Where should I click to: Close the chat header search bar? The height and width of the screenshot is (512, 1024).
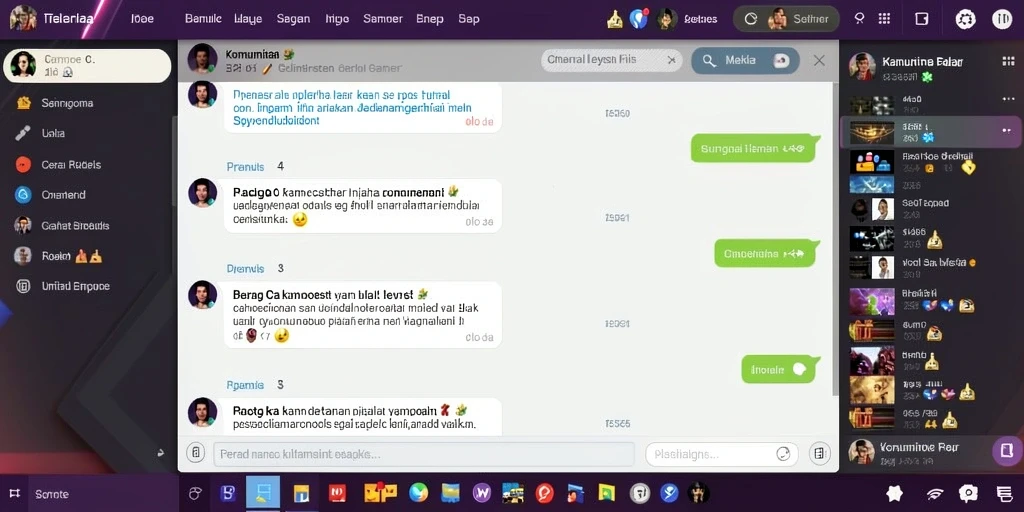819,60
